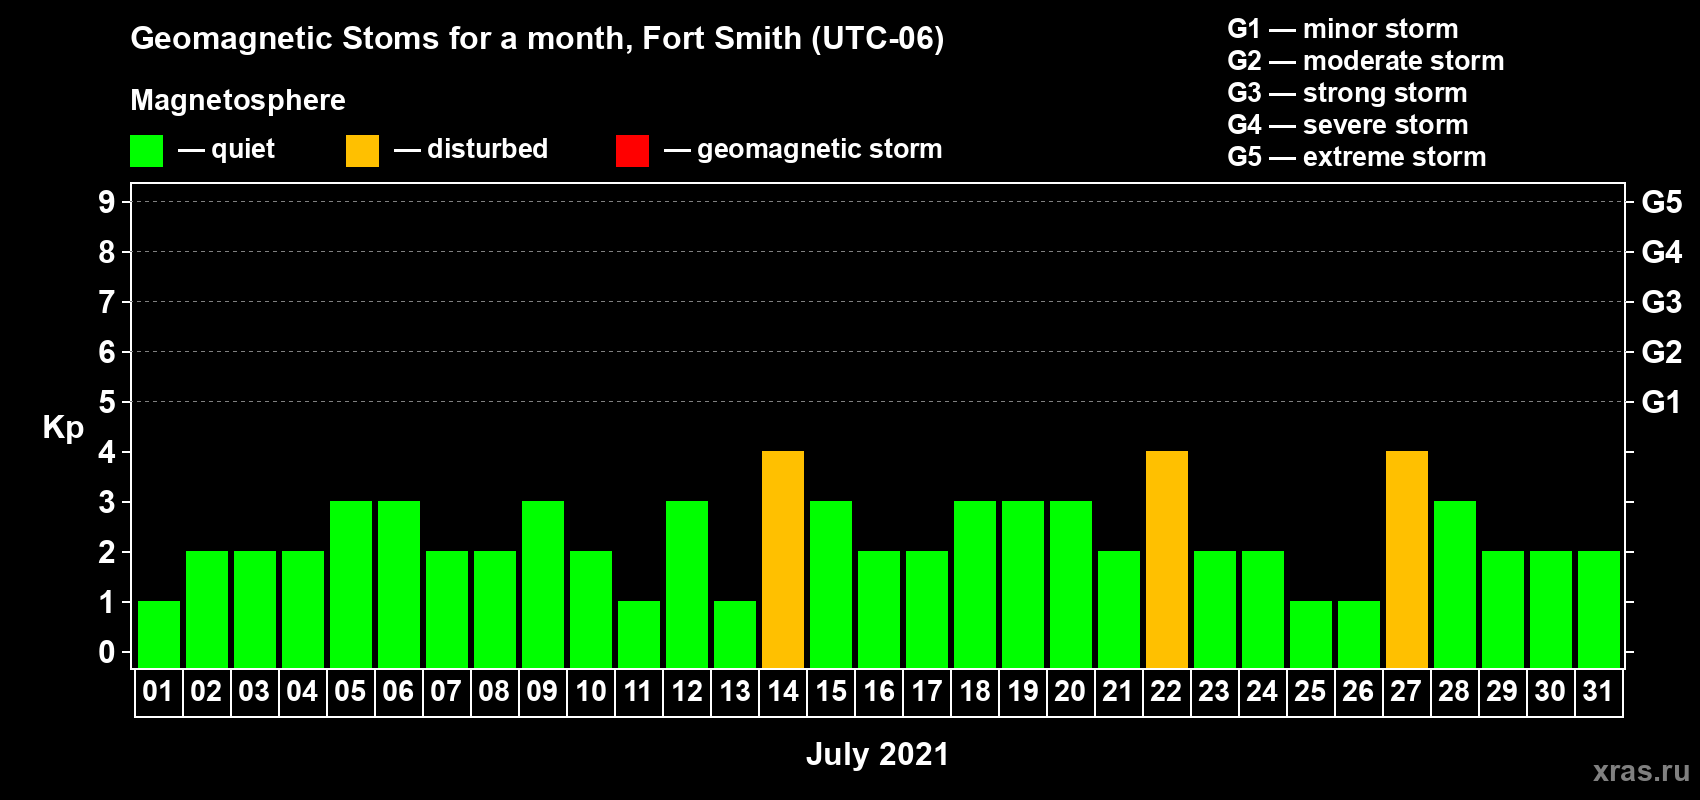Viewport: 1700px width, 800px height.
Task: Click the 'disturbed' legend label
Action: [x=487, y=149]
